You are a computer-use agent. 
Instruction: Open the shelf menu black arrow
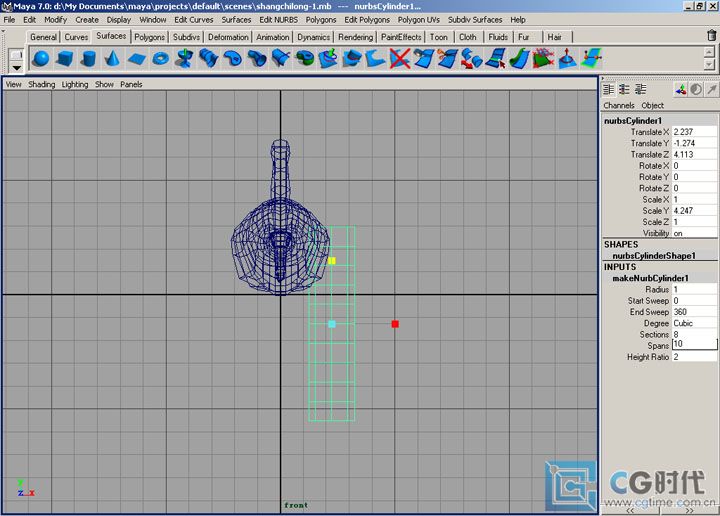(x=17, y=67)
